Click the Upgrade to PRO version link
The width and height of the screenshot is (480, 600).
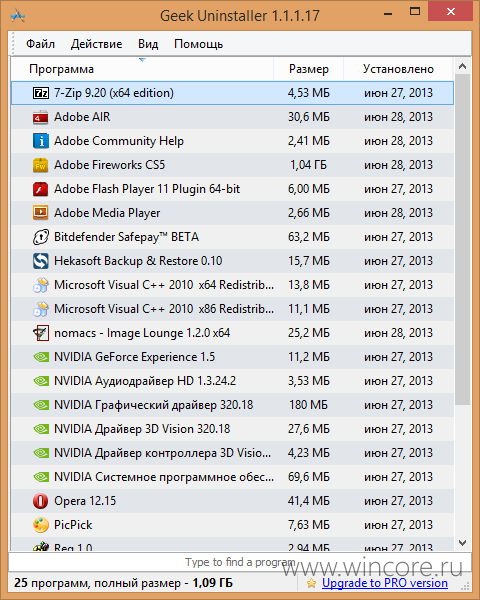tap(385, 583)
